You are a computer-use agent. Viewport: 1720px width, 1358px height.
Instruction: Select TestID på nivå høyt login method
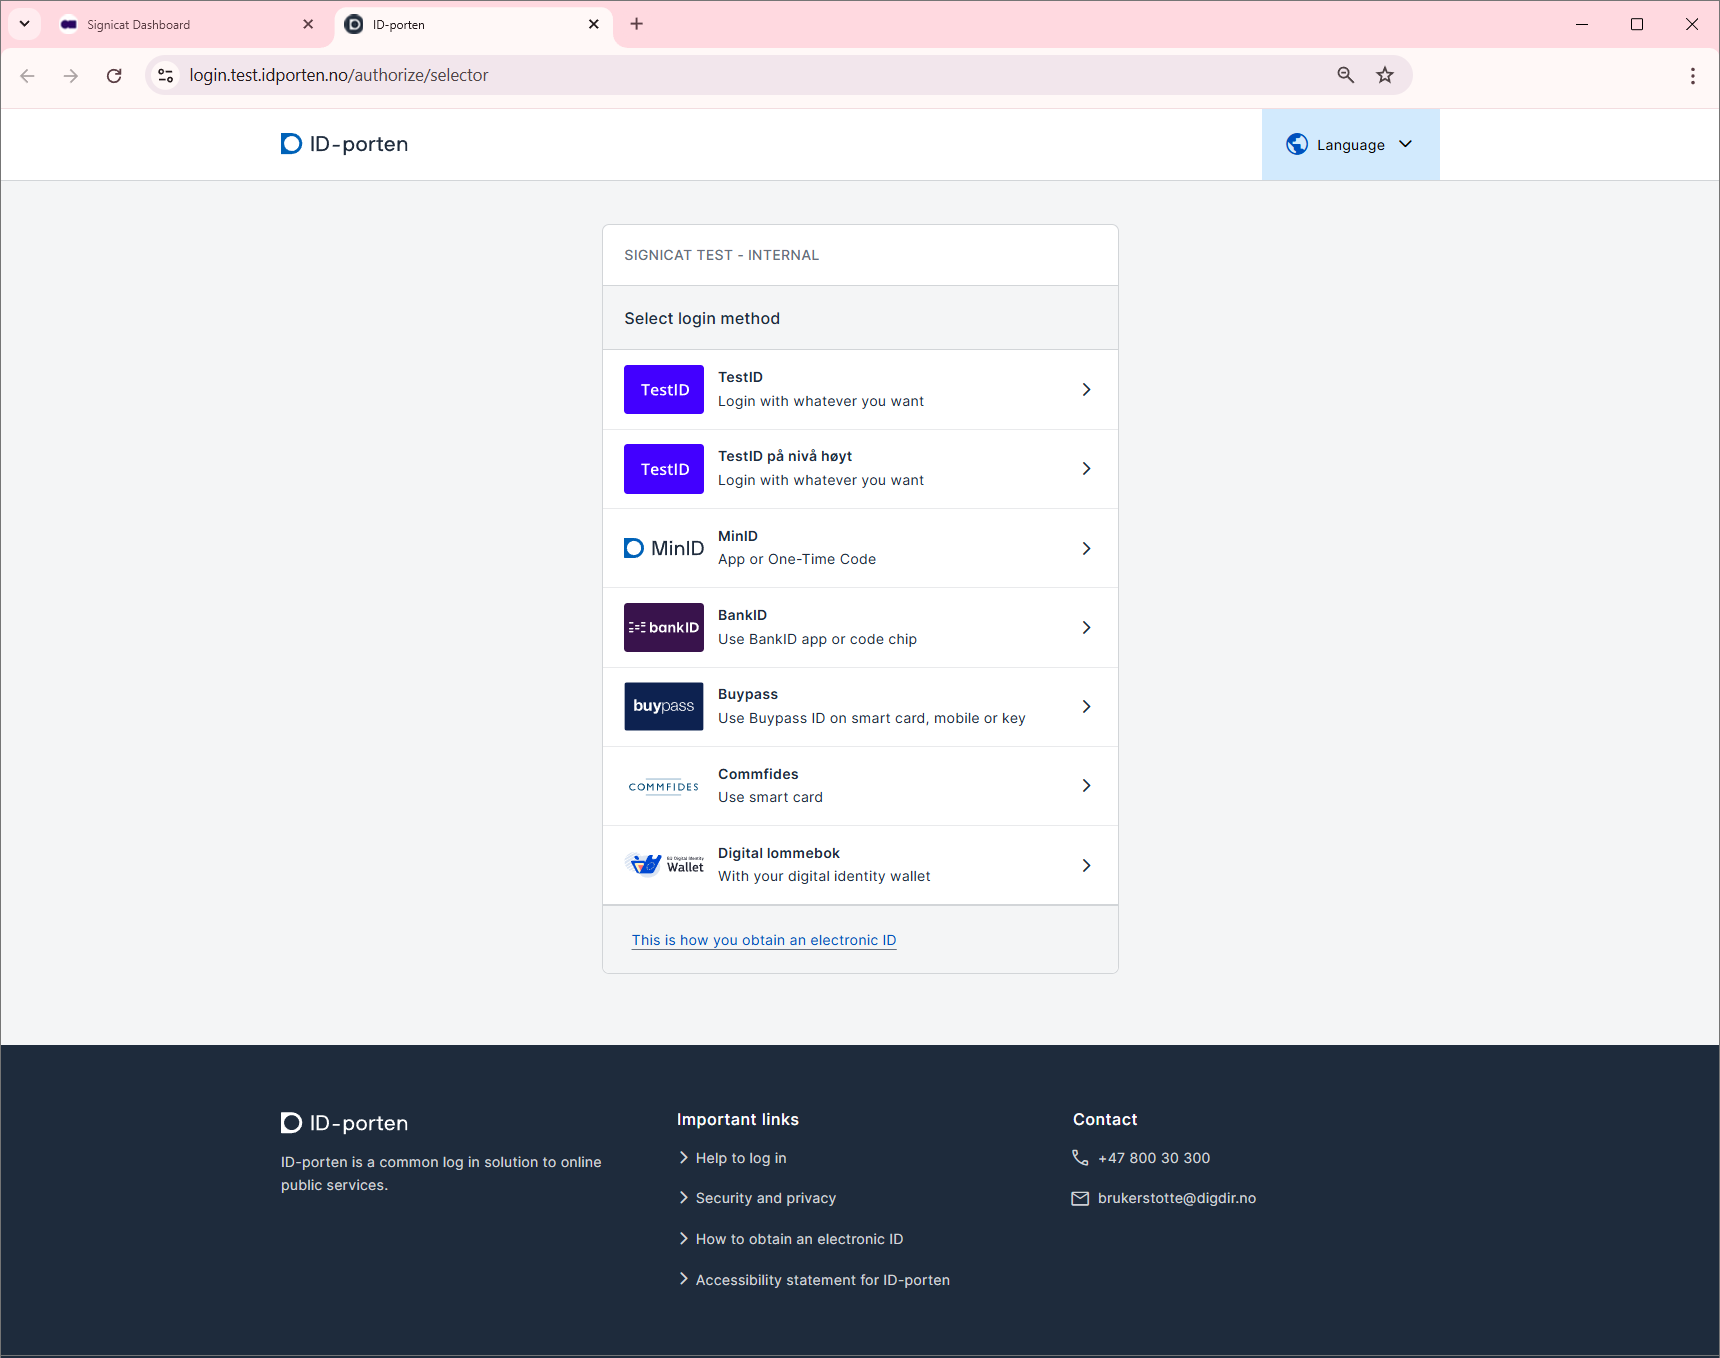coord(860,469)
